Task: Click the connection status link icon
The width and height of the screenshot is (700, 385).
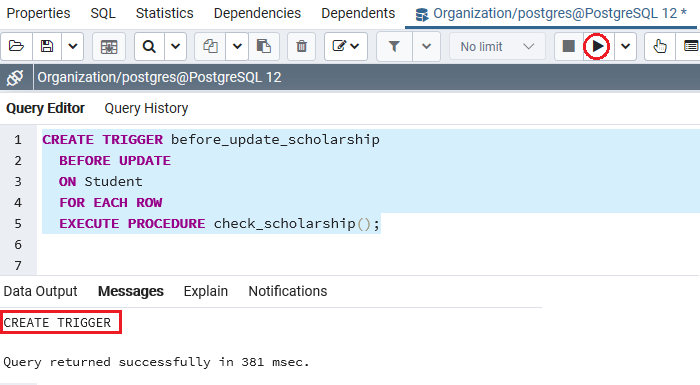Action: 15,77
